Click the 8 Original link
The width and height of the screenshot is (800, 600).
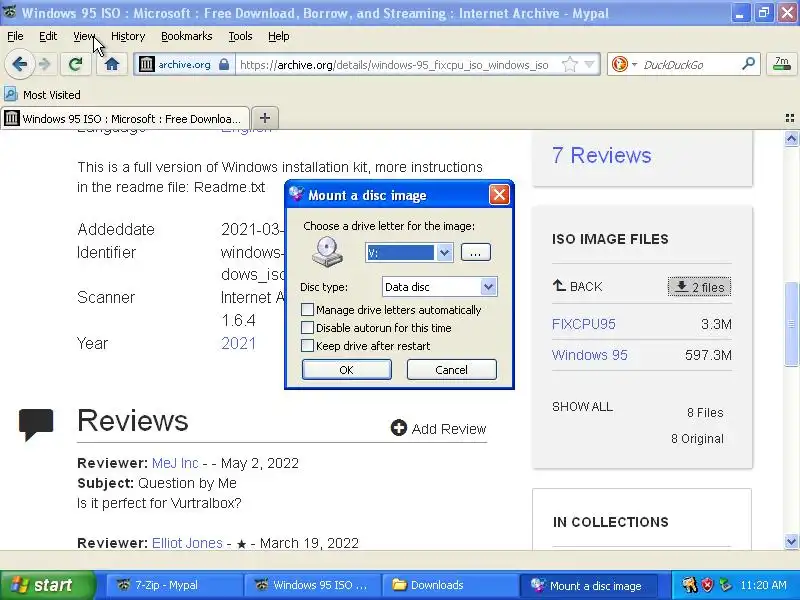point(697,439)
